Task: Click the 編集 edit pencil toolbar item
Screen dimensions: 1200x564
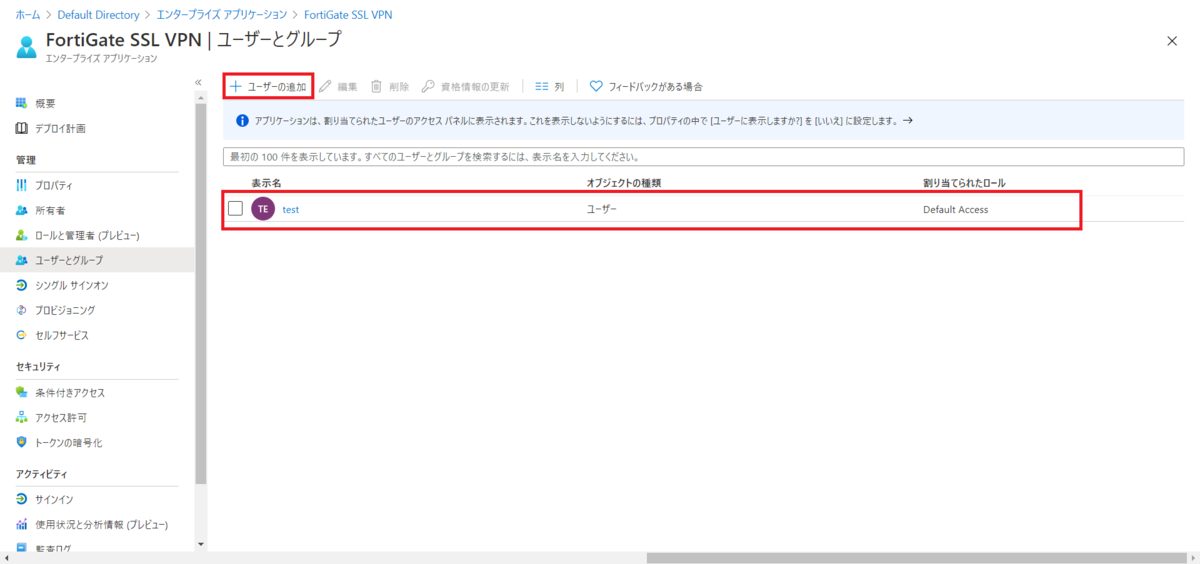Action: pyautogui.click(x=338, y=87)
